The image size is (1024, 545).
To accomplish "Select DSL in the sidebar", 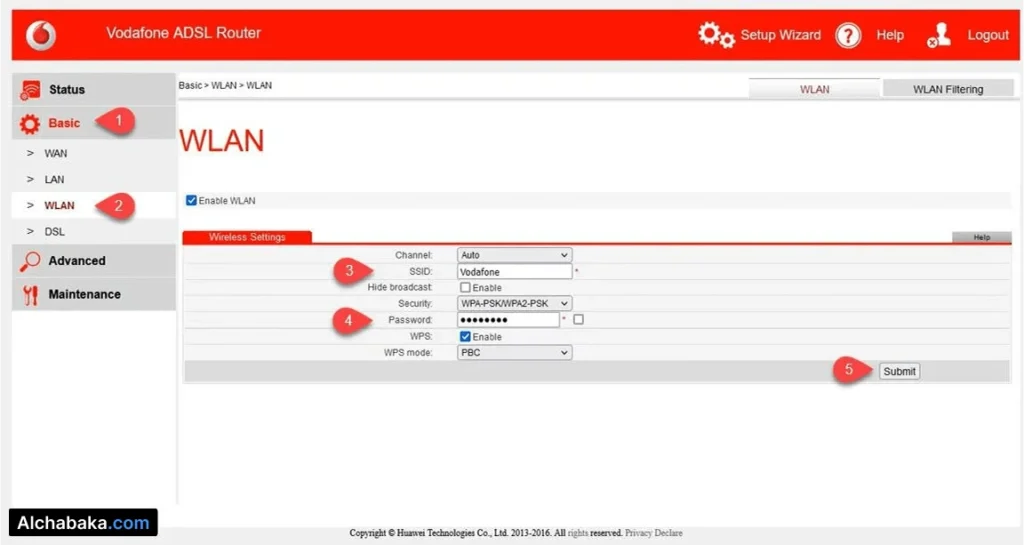I will (54, 232).
